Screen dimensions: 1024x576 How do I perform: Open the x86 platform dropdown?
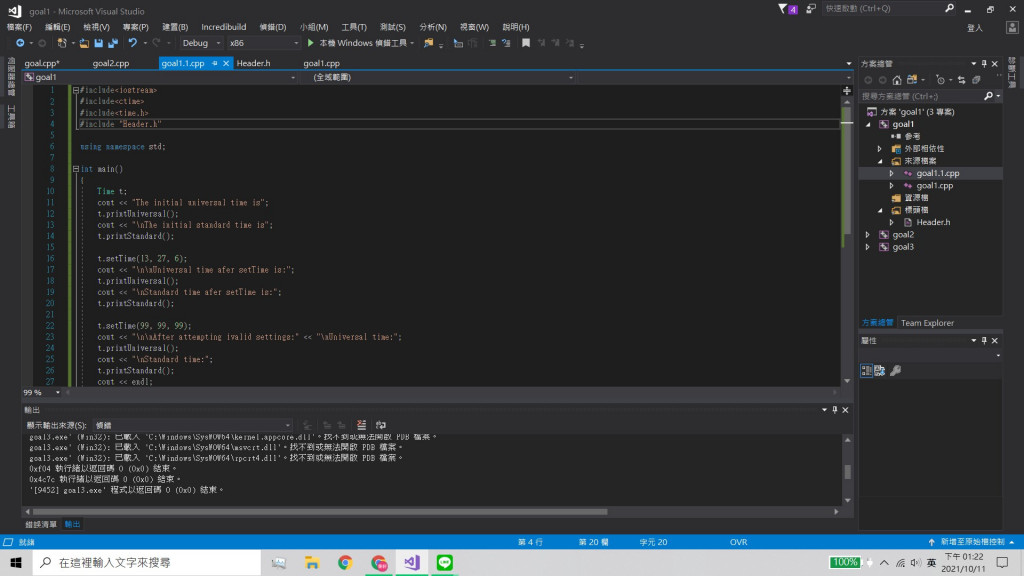pyautogui.click(x=264, y=43)
